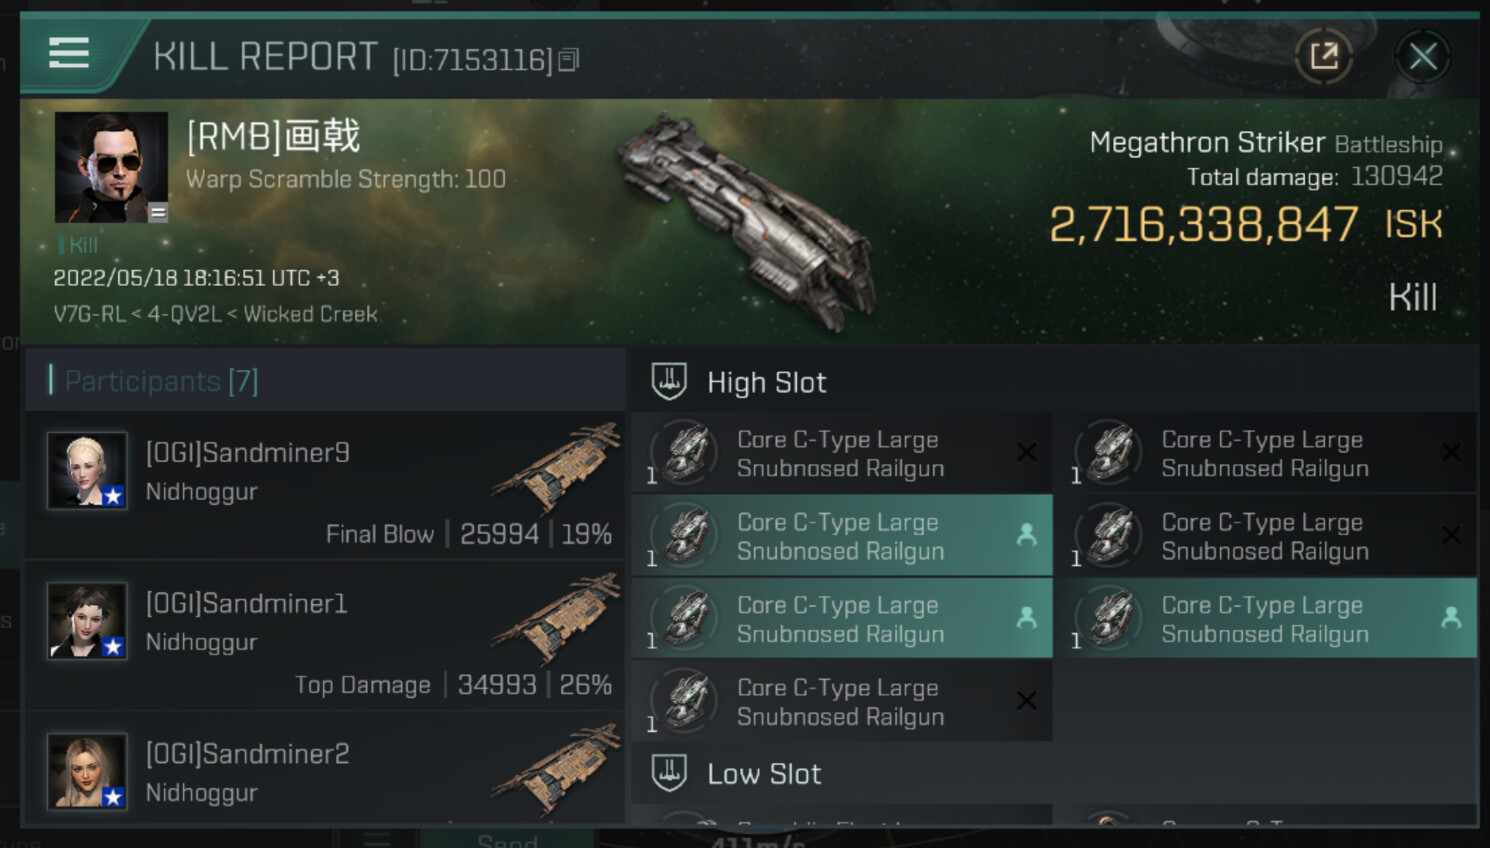Open the V7G-RL system location link
This screenshot has height=848, width=1490.
(88, 314)
